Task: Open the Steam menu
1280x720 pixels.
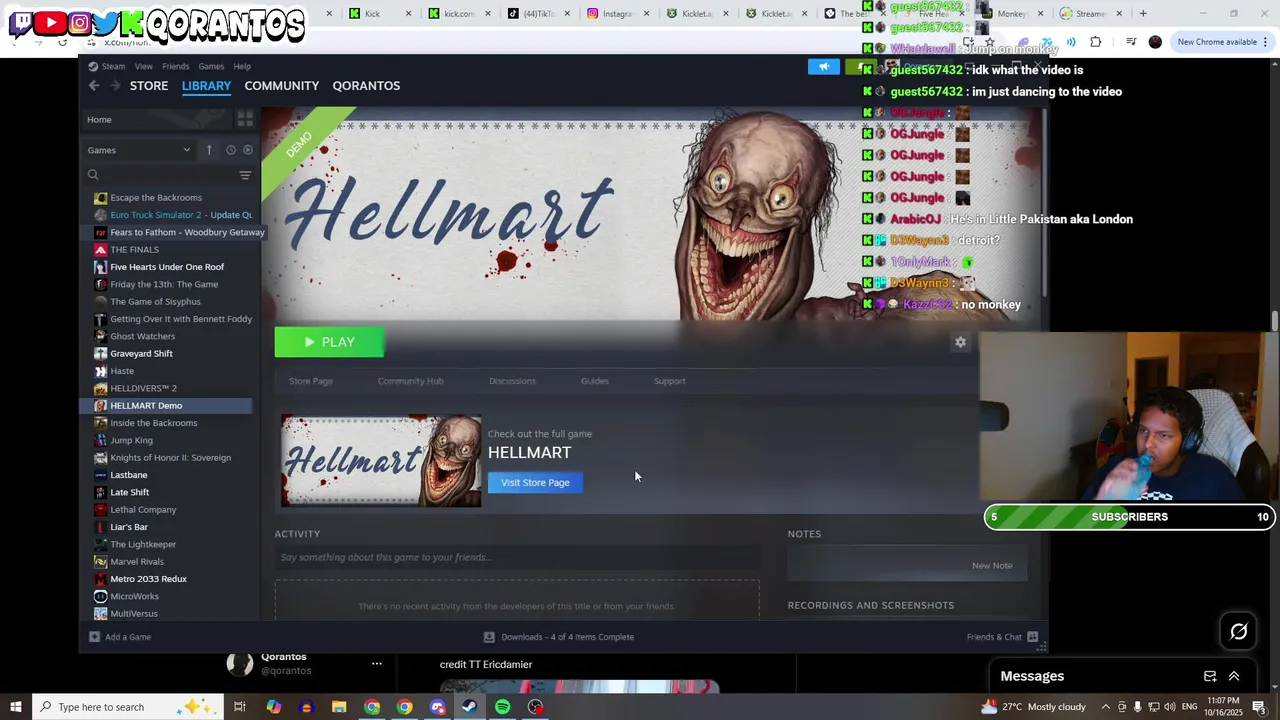Action: coord(113,67)
